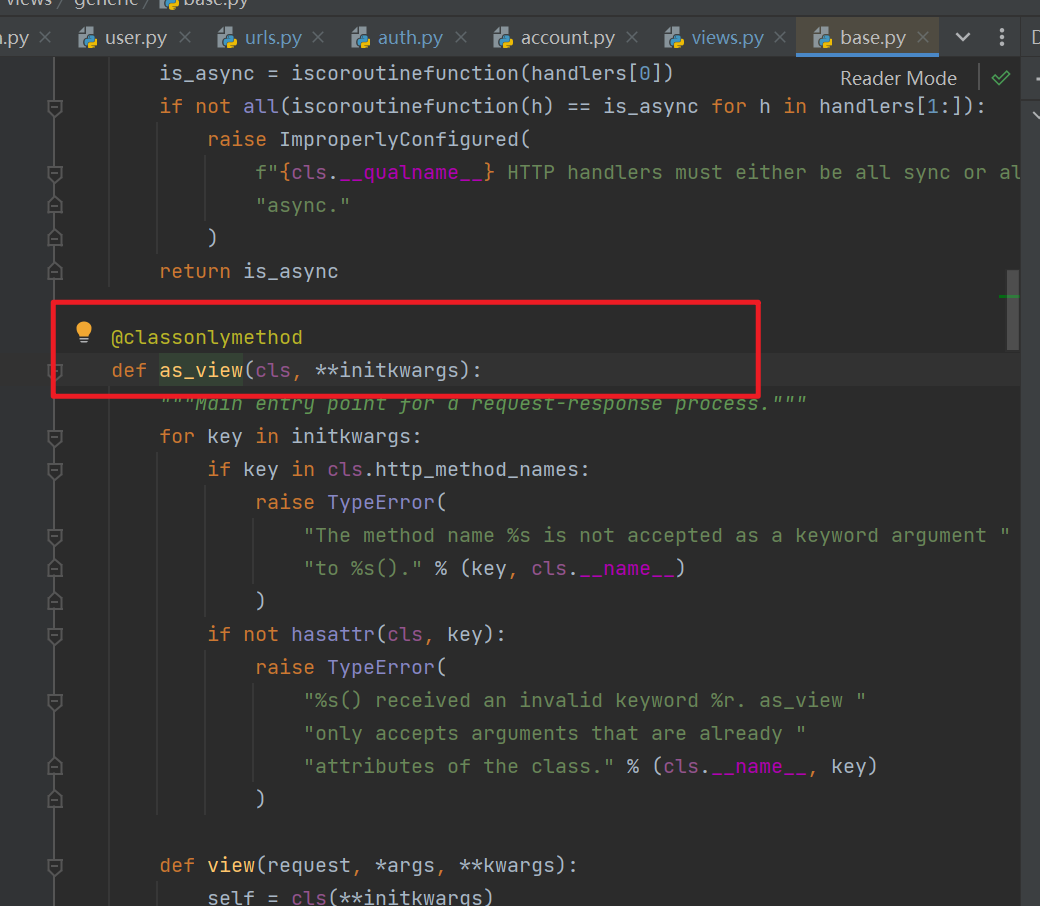Click the highlighted as_view function name
Image resolution: width=1040 pixels, height=906 pixels.
click(x=200, y=370)
